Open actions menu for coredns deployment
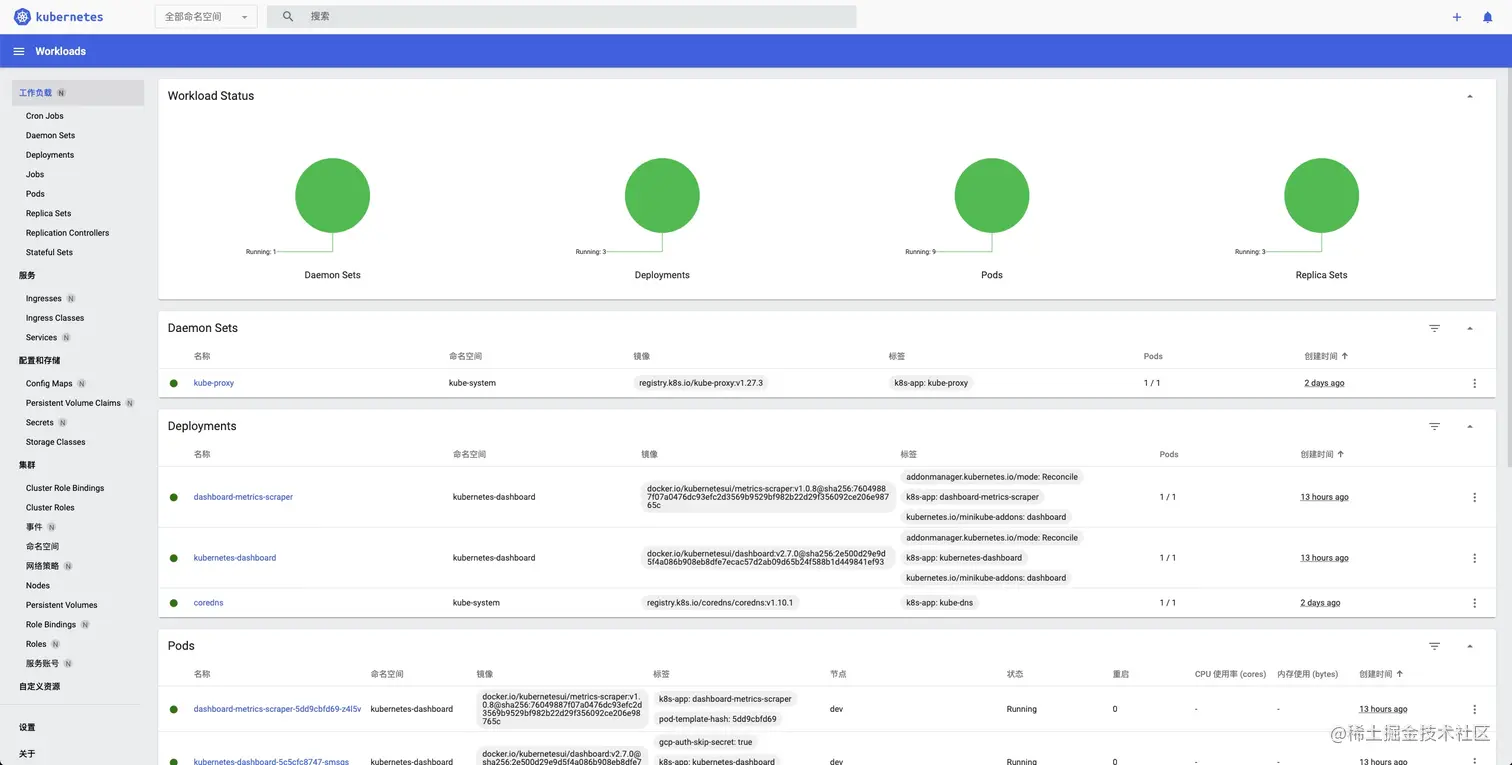Image resolution: width=1512 pixels, height=765 pixels. click(x=1474, y=603)
